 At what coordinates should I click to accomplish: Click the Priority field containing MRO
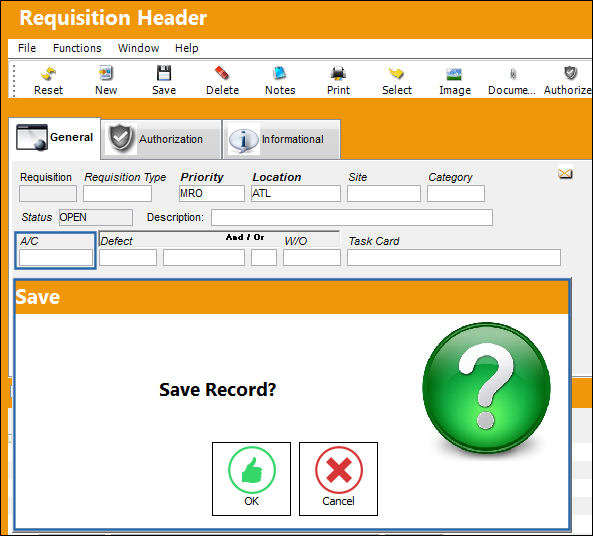(211, 193)
